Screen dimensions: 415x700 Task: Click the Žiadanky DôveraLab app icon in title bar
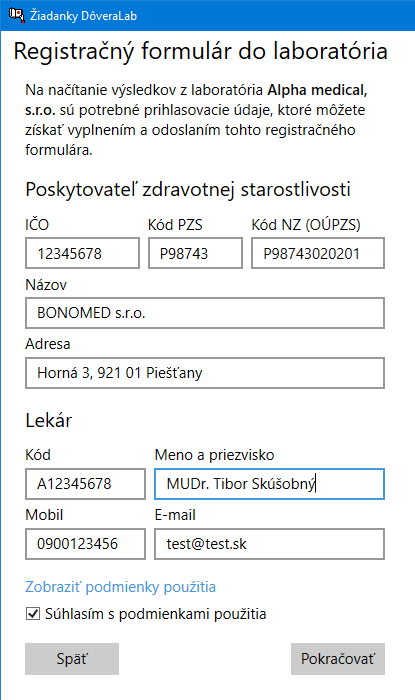point(17,15)
